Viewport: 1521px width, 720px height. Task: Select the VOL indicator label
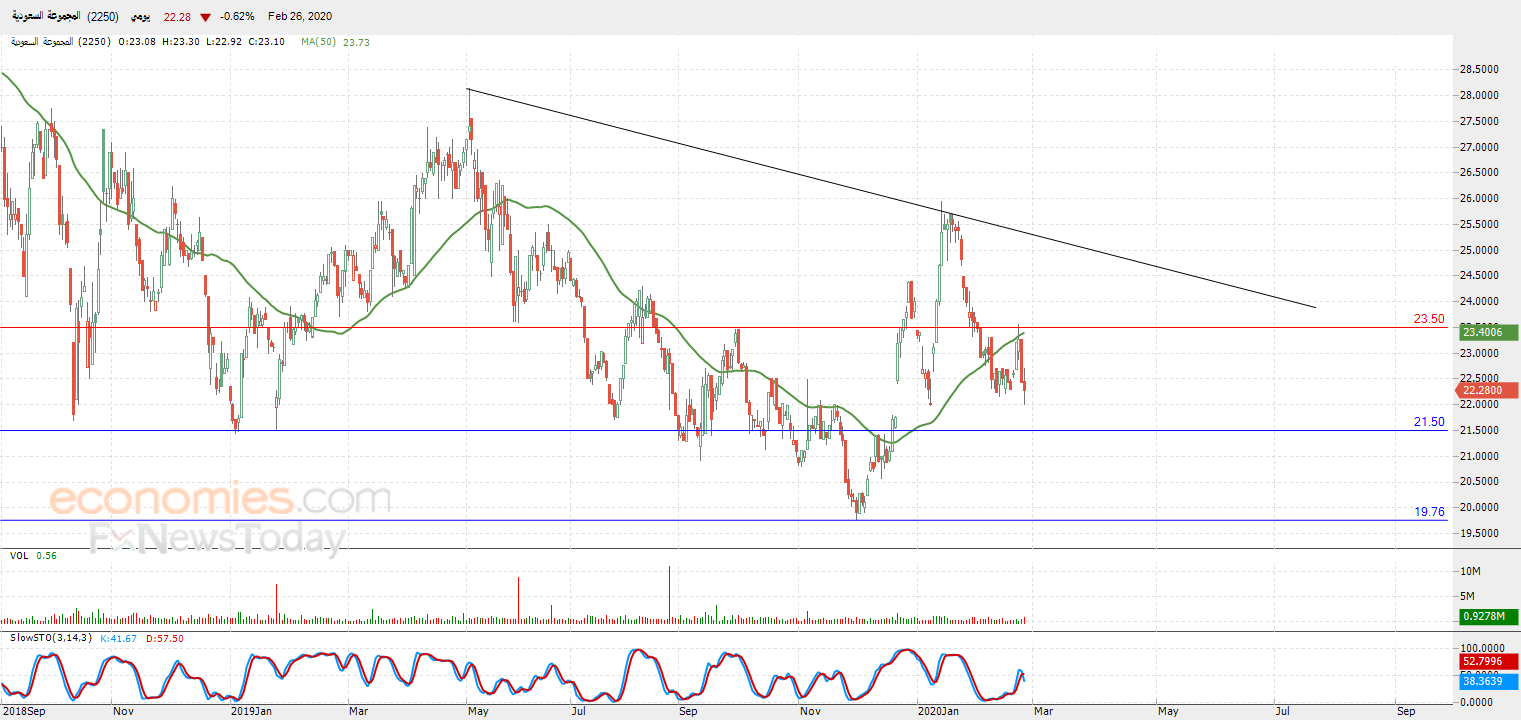click(x=19, y=555)
